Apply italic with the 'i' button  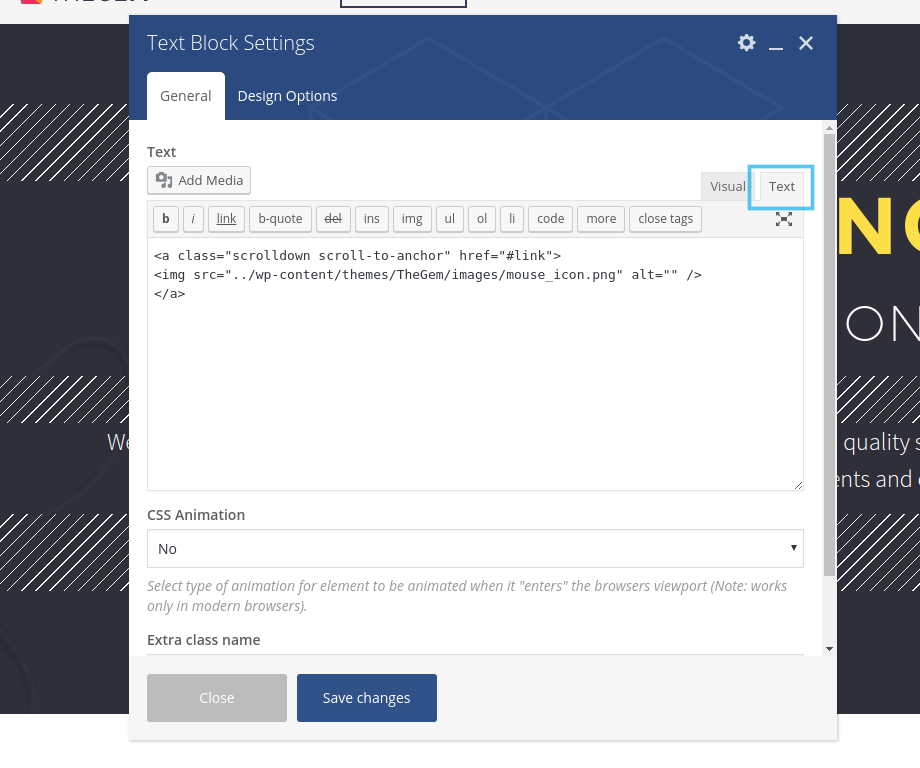pyautogui.click(x=193, y=219)
